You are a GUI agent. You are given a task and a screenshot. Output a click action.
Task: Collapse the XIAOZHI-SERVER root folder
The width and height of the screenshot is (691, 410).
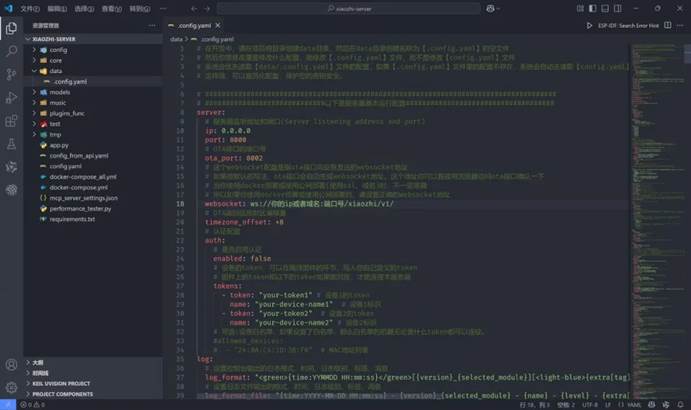point(93,39)
